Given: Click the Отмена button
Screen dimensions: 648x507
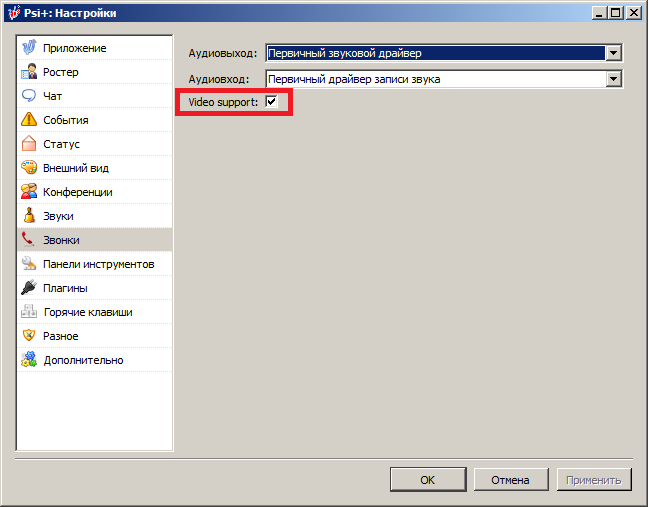Looking at the screenshot, I should pos(510,480).
